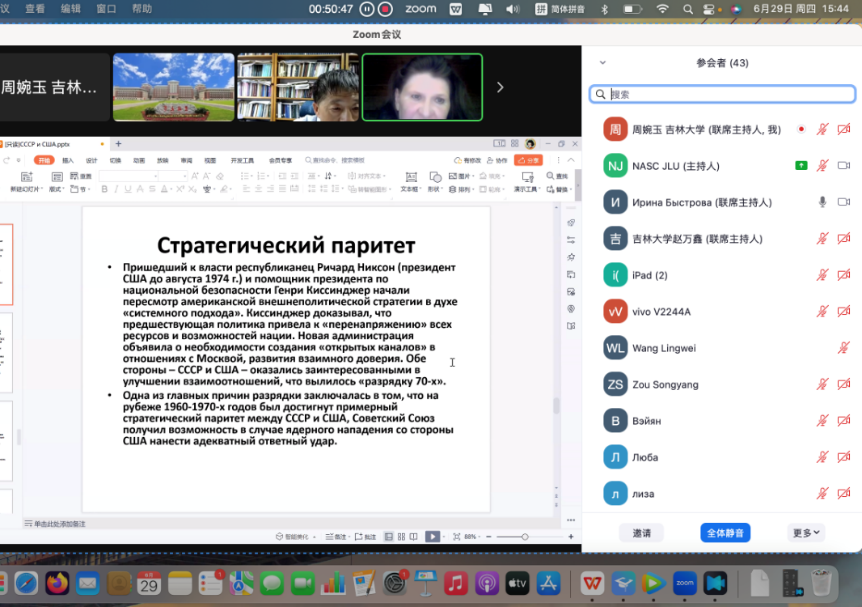Toggle NASC JLU's muted microphone
Viewport: 862px width, 607px height.
tap(822, 165)
